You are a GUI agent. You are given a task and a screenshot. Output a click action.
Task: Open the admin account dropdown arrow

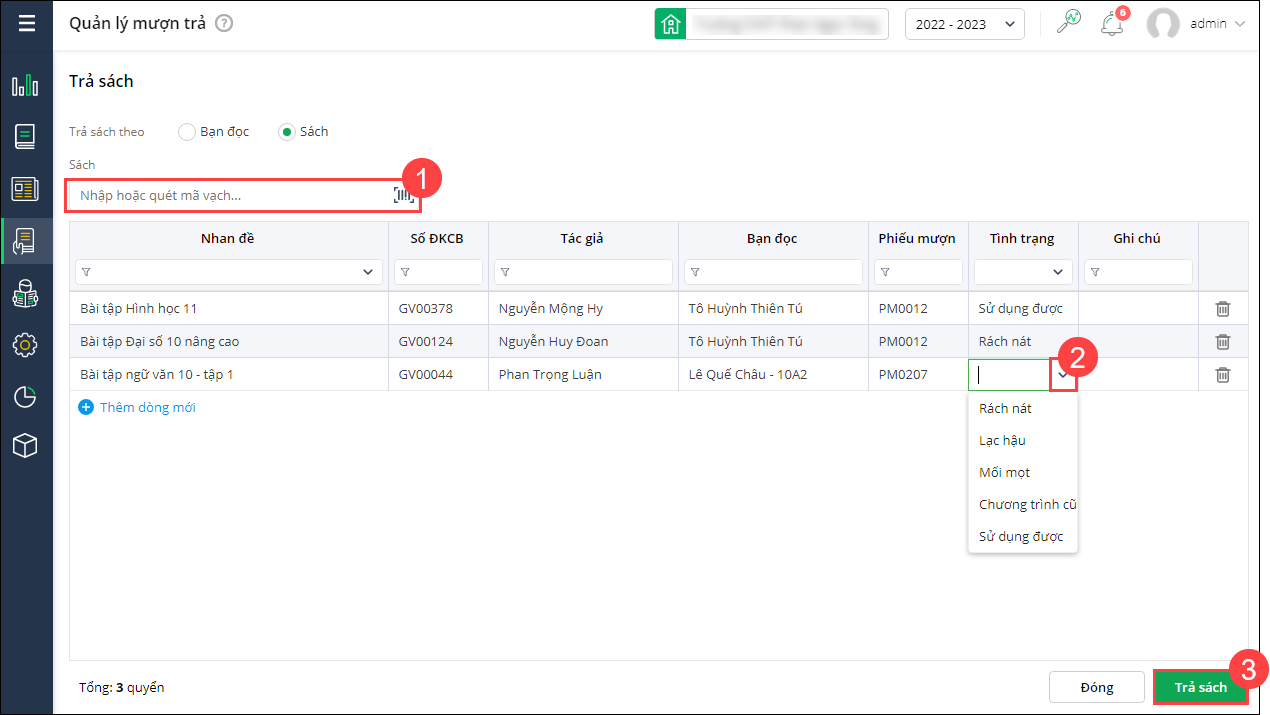[1240, 24]
